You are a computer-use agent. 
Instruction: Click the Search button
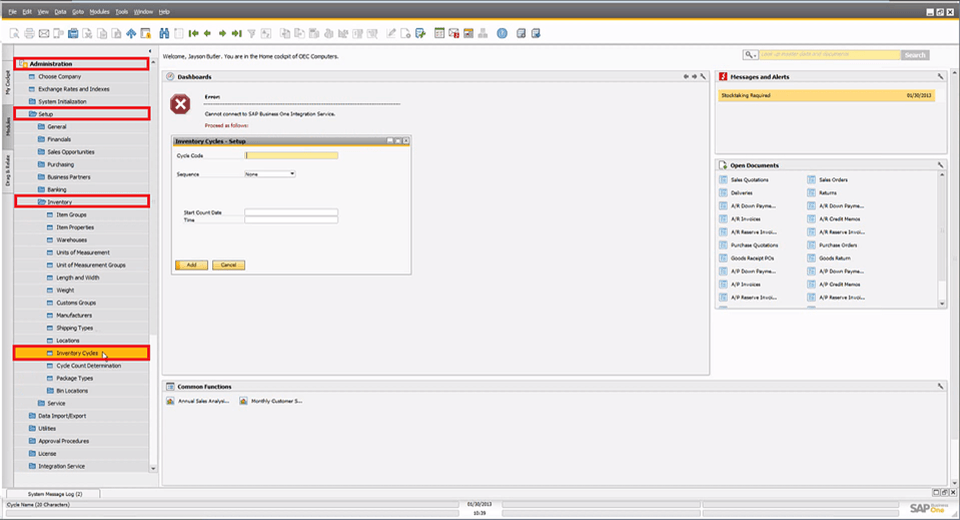point(915,55)
